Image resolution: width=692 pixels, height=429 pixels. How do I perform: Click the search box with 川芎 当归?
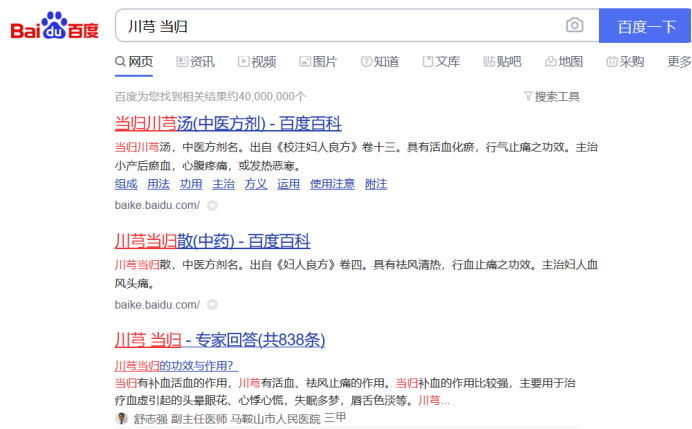pos(340,26)
